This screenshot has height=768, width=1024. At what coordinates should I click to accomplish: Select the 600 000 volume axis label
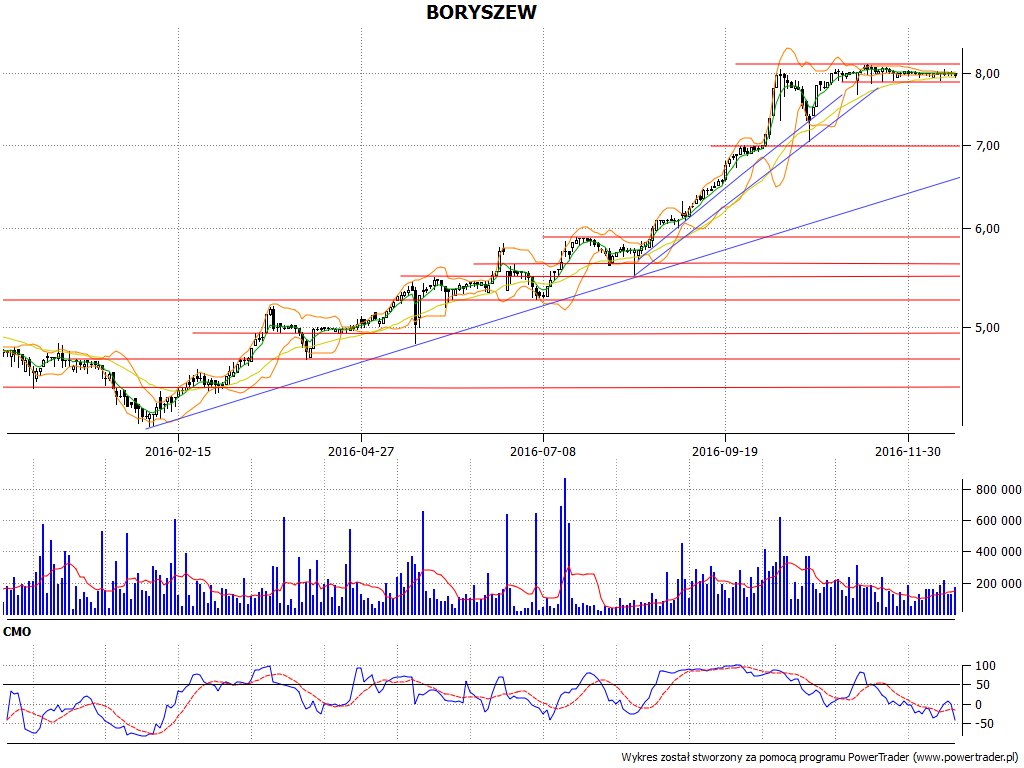(x=998, y=520)
